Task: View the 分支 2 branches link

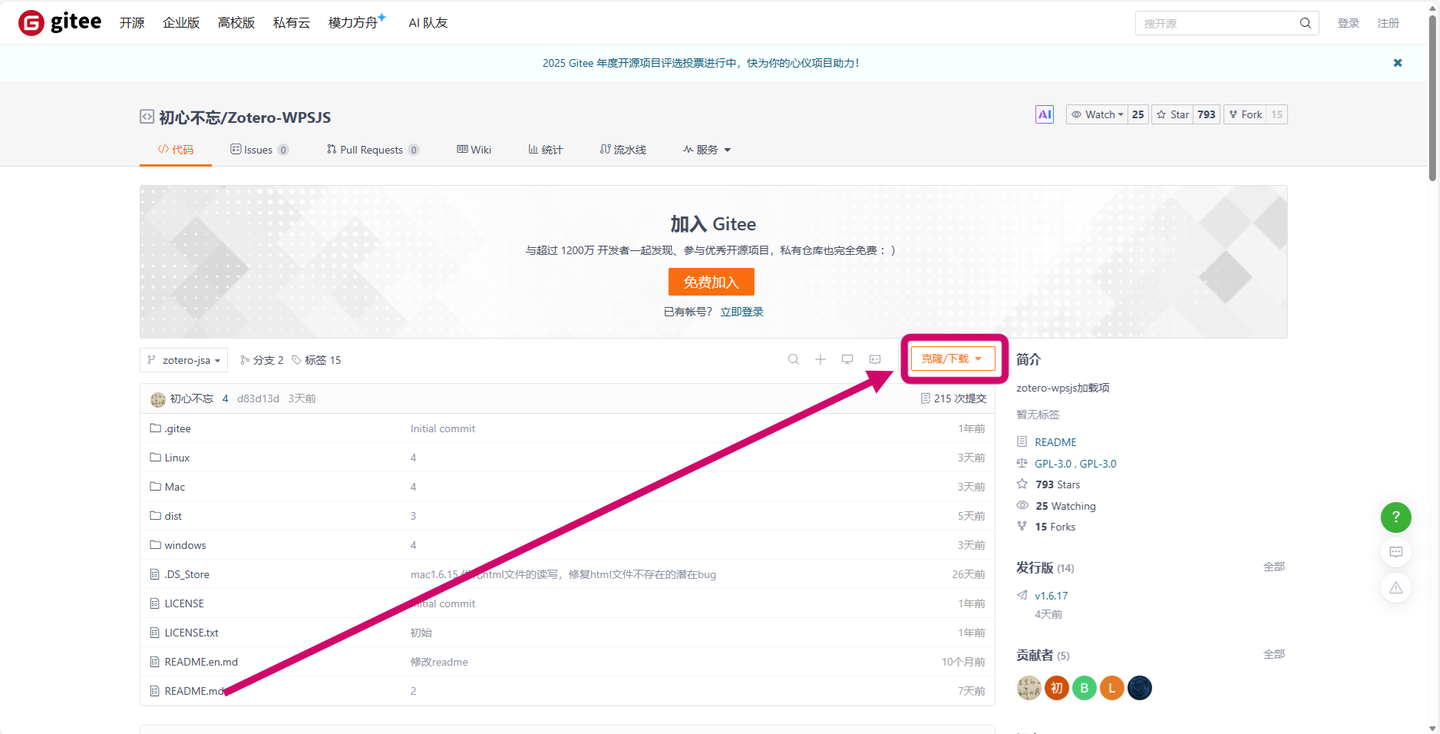Action: tap(262, 360)
